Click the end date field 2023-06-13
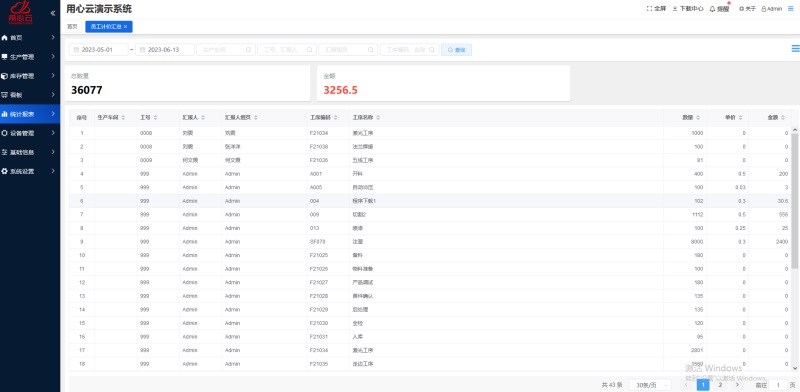Screen dimensions: 800x392 (165, 50)
